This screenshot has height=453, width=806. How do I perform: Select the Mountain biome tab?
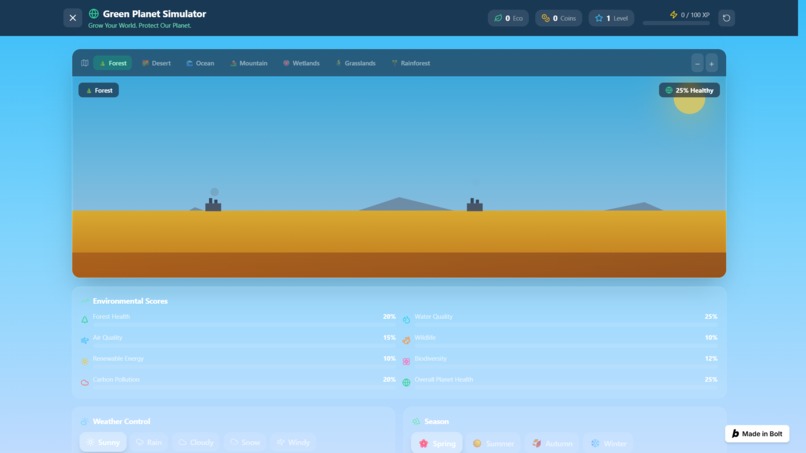pos(249,63)
